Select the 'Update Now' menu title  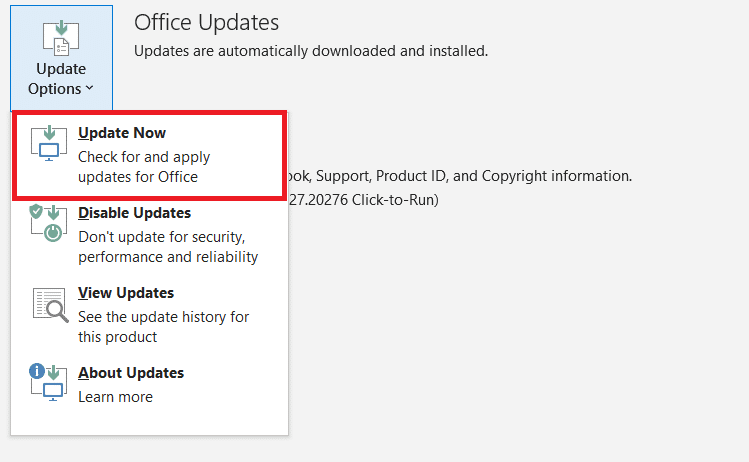tap(122, 133)
